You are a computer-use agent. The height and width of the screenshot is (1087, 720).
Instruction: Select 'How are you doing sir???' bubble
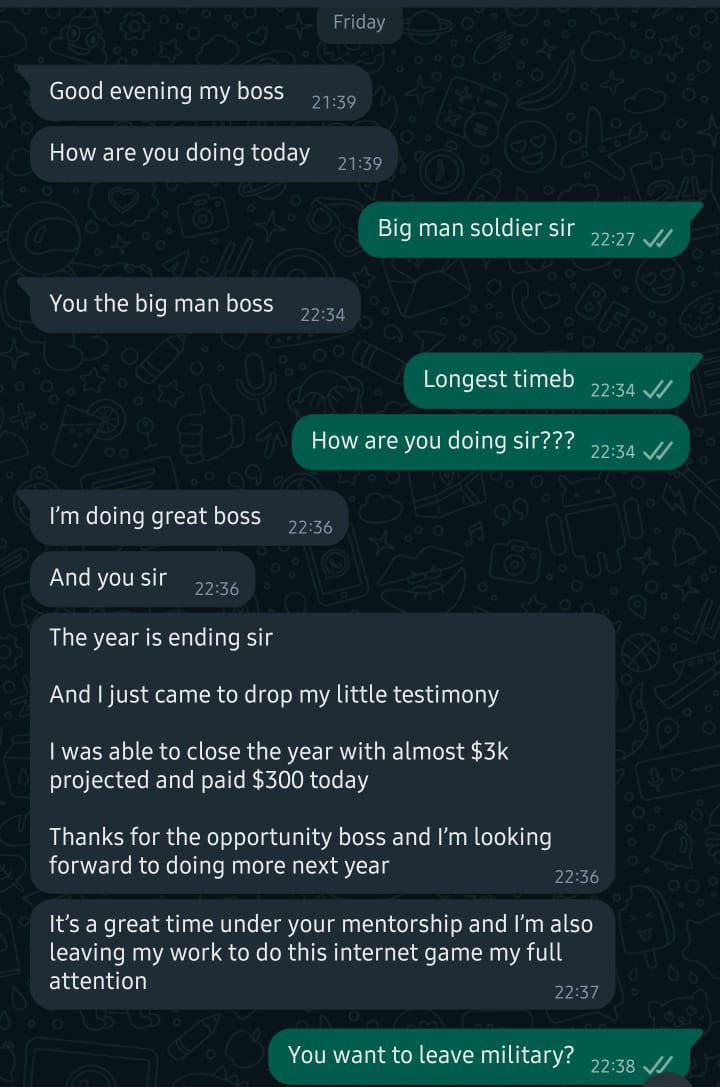coord(491,442)
